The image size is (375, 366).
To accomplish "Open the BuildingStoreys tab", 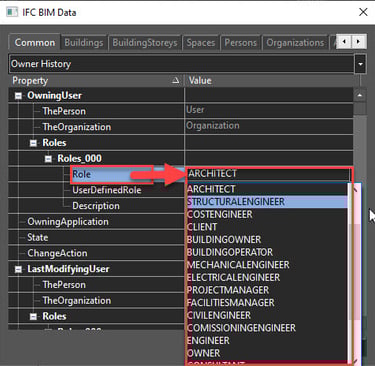I will 145,43.
